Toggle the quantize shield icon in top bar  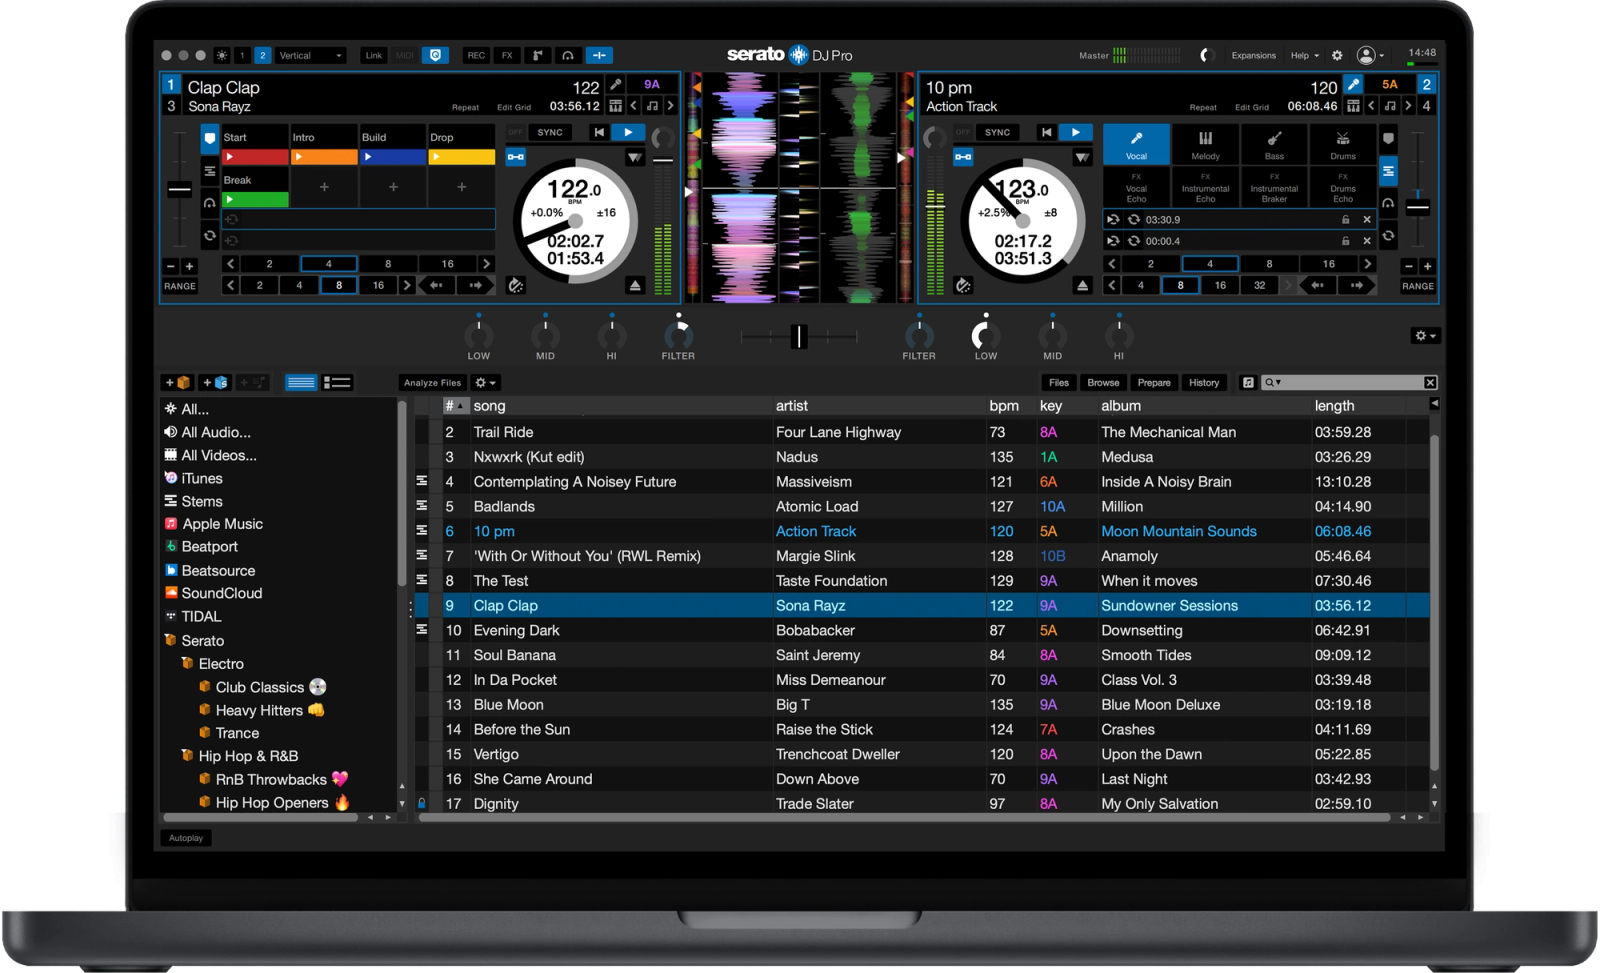point(435,56)
